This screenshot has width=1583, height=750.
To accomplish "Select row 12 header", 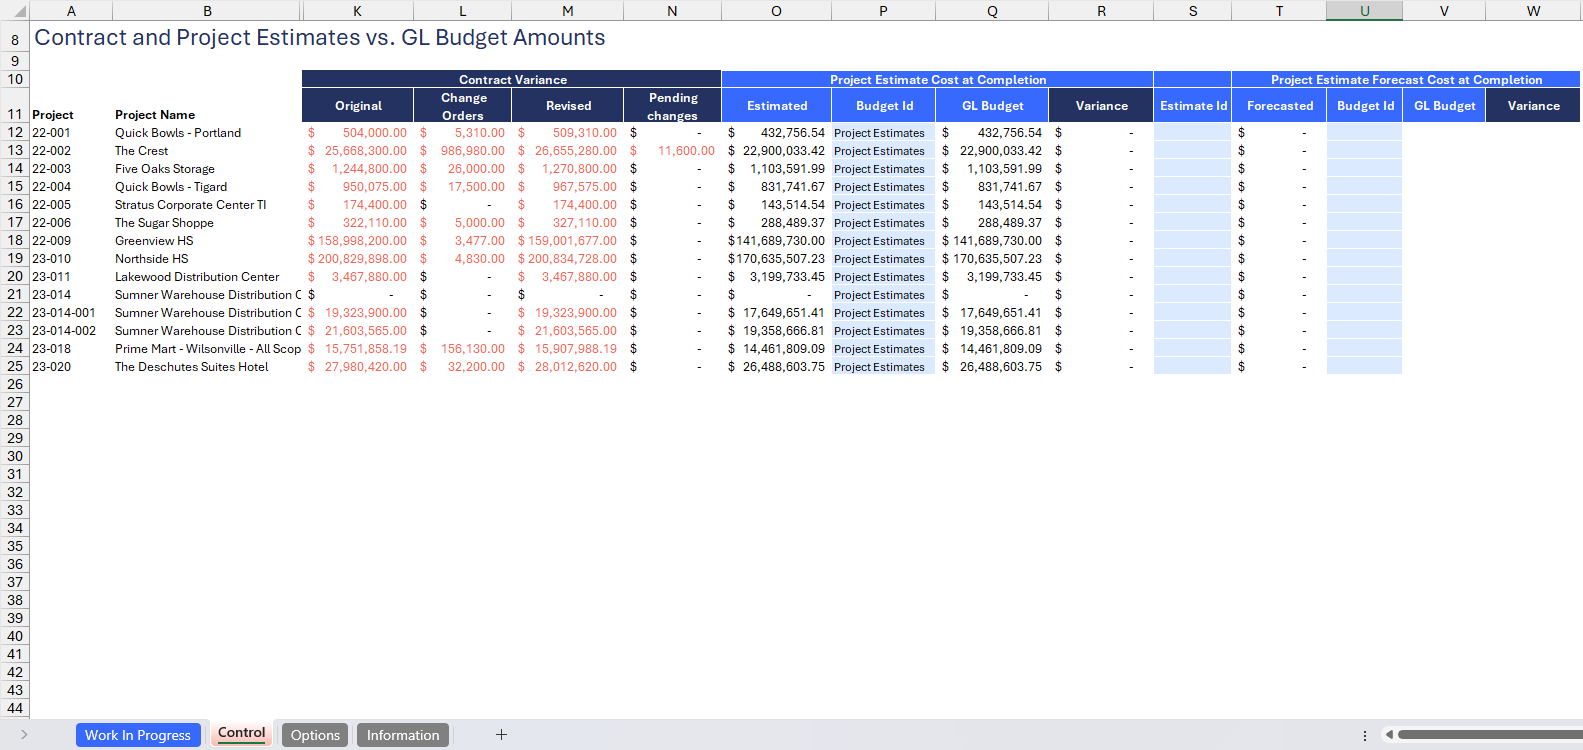I will [15, 132].
